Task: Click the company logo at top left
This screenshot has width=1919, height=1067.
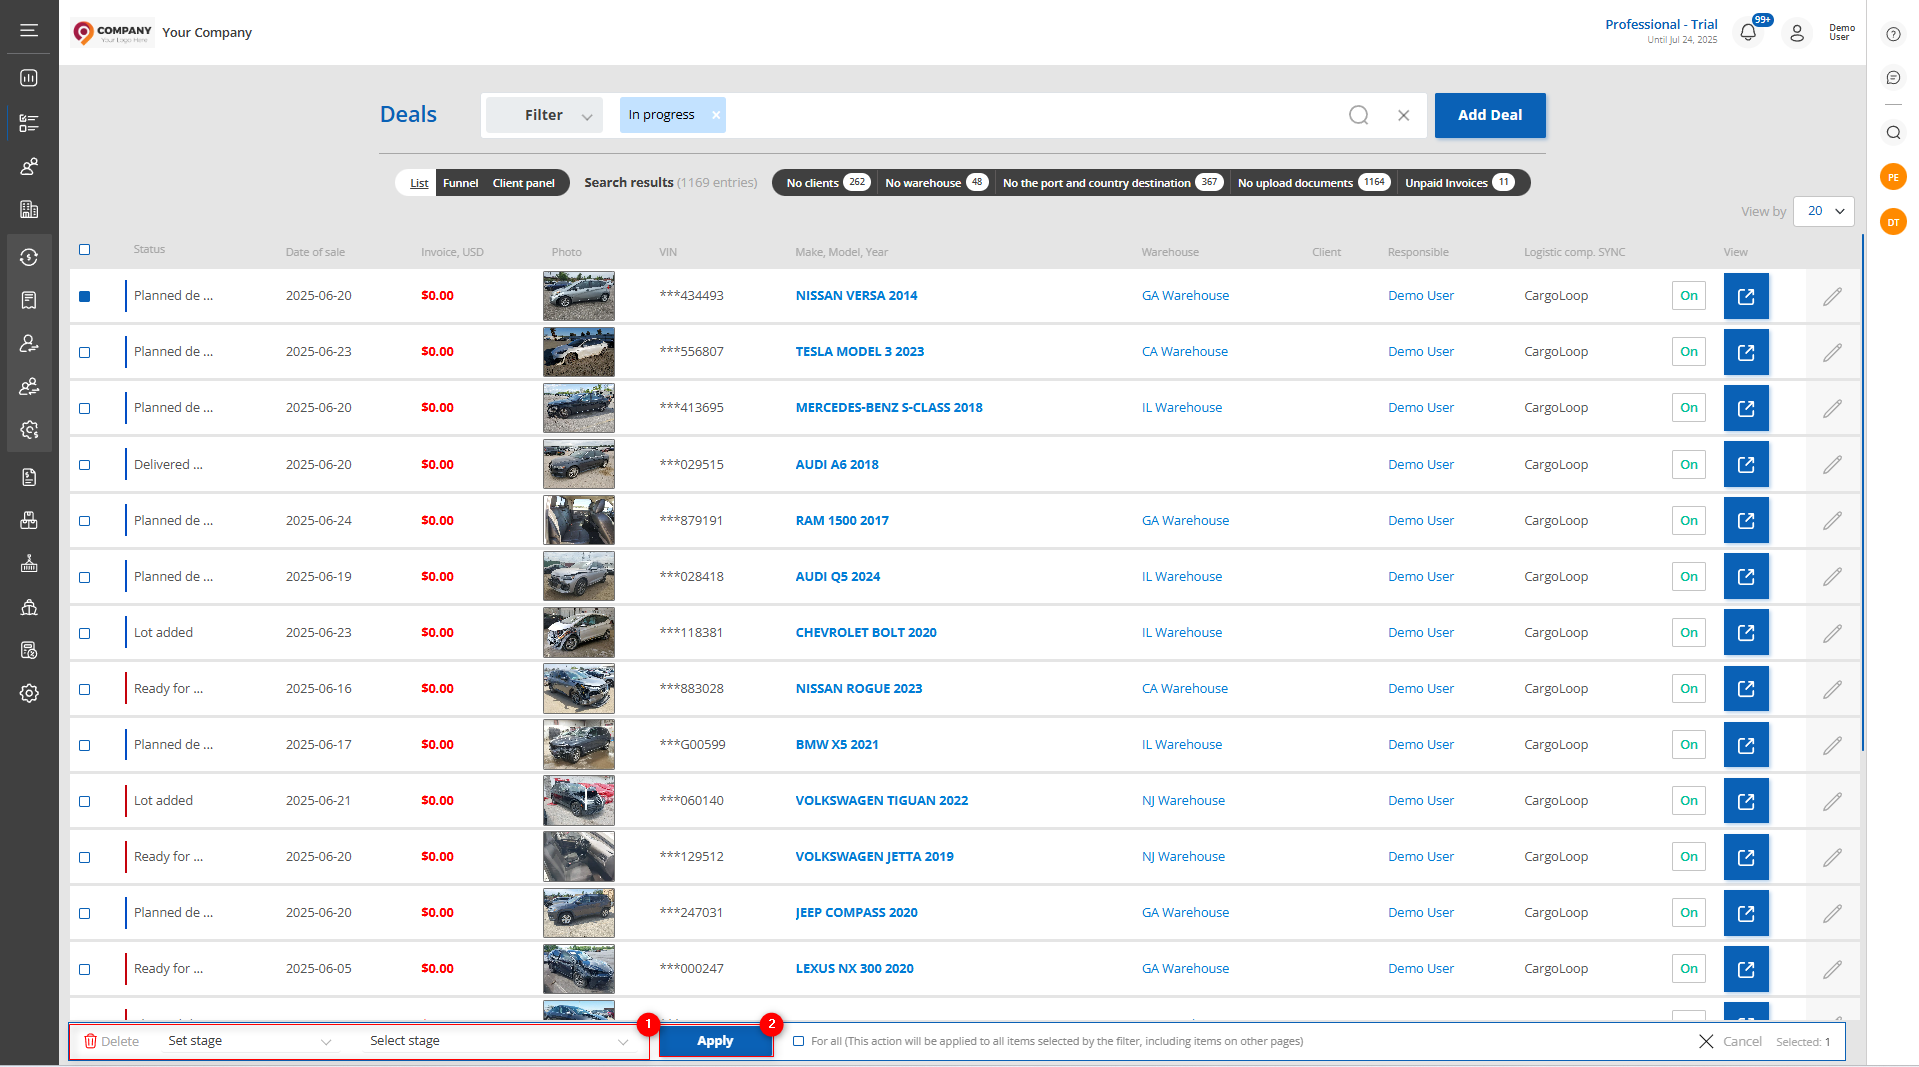Action: [x=113, y=33]
